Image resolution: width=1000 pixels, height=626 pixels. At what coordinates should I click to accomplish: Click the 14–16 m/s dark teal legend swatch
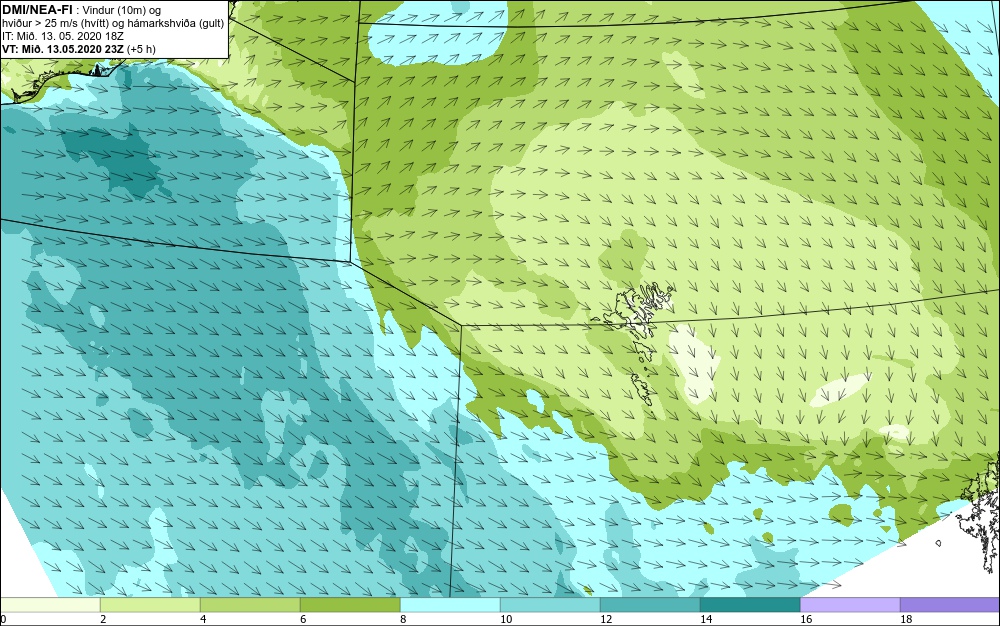tap(750, 605)
